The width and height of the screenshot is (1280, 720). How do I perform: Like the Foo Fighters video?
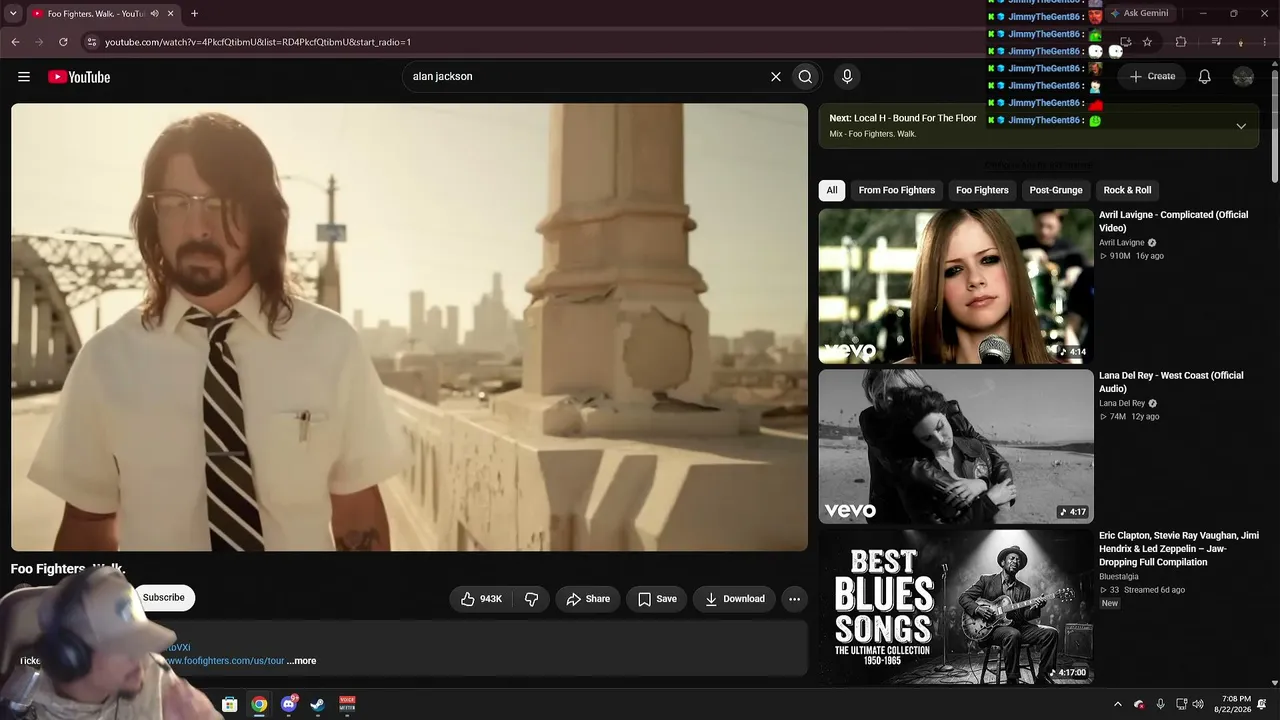(x=481, y=599)
